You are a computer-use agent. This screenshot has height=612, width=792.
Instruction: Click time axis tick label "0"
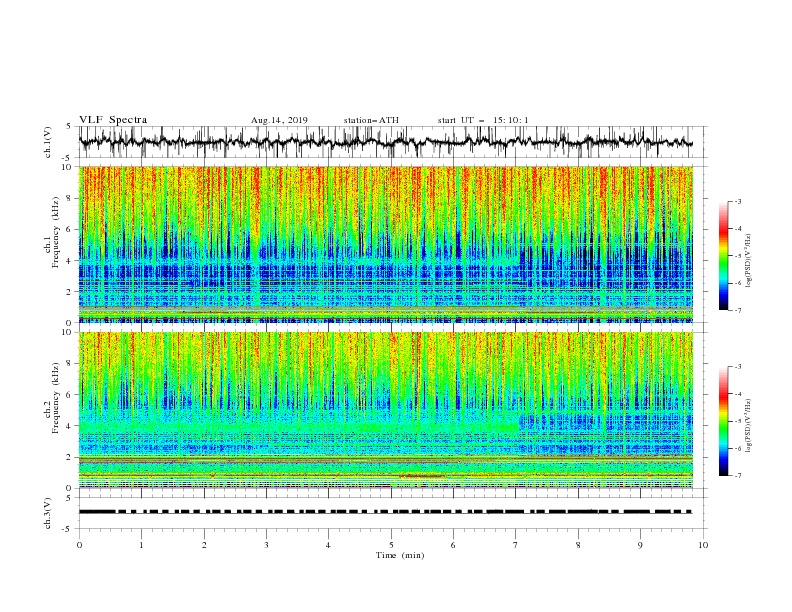79,545
